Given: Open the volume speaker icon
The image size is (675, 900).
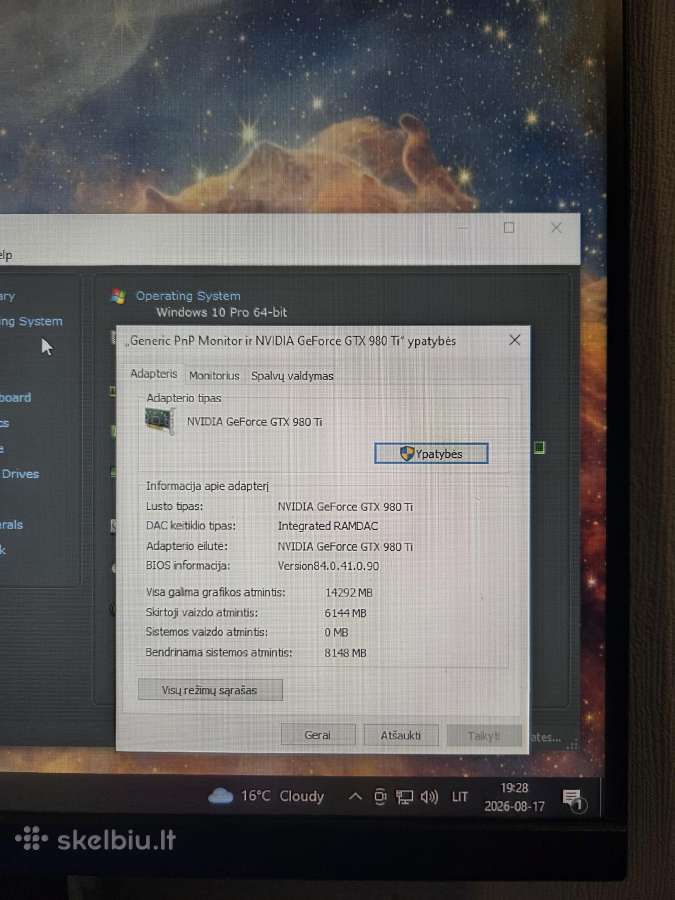Looking at the screenshot, I should point(429,797).
